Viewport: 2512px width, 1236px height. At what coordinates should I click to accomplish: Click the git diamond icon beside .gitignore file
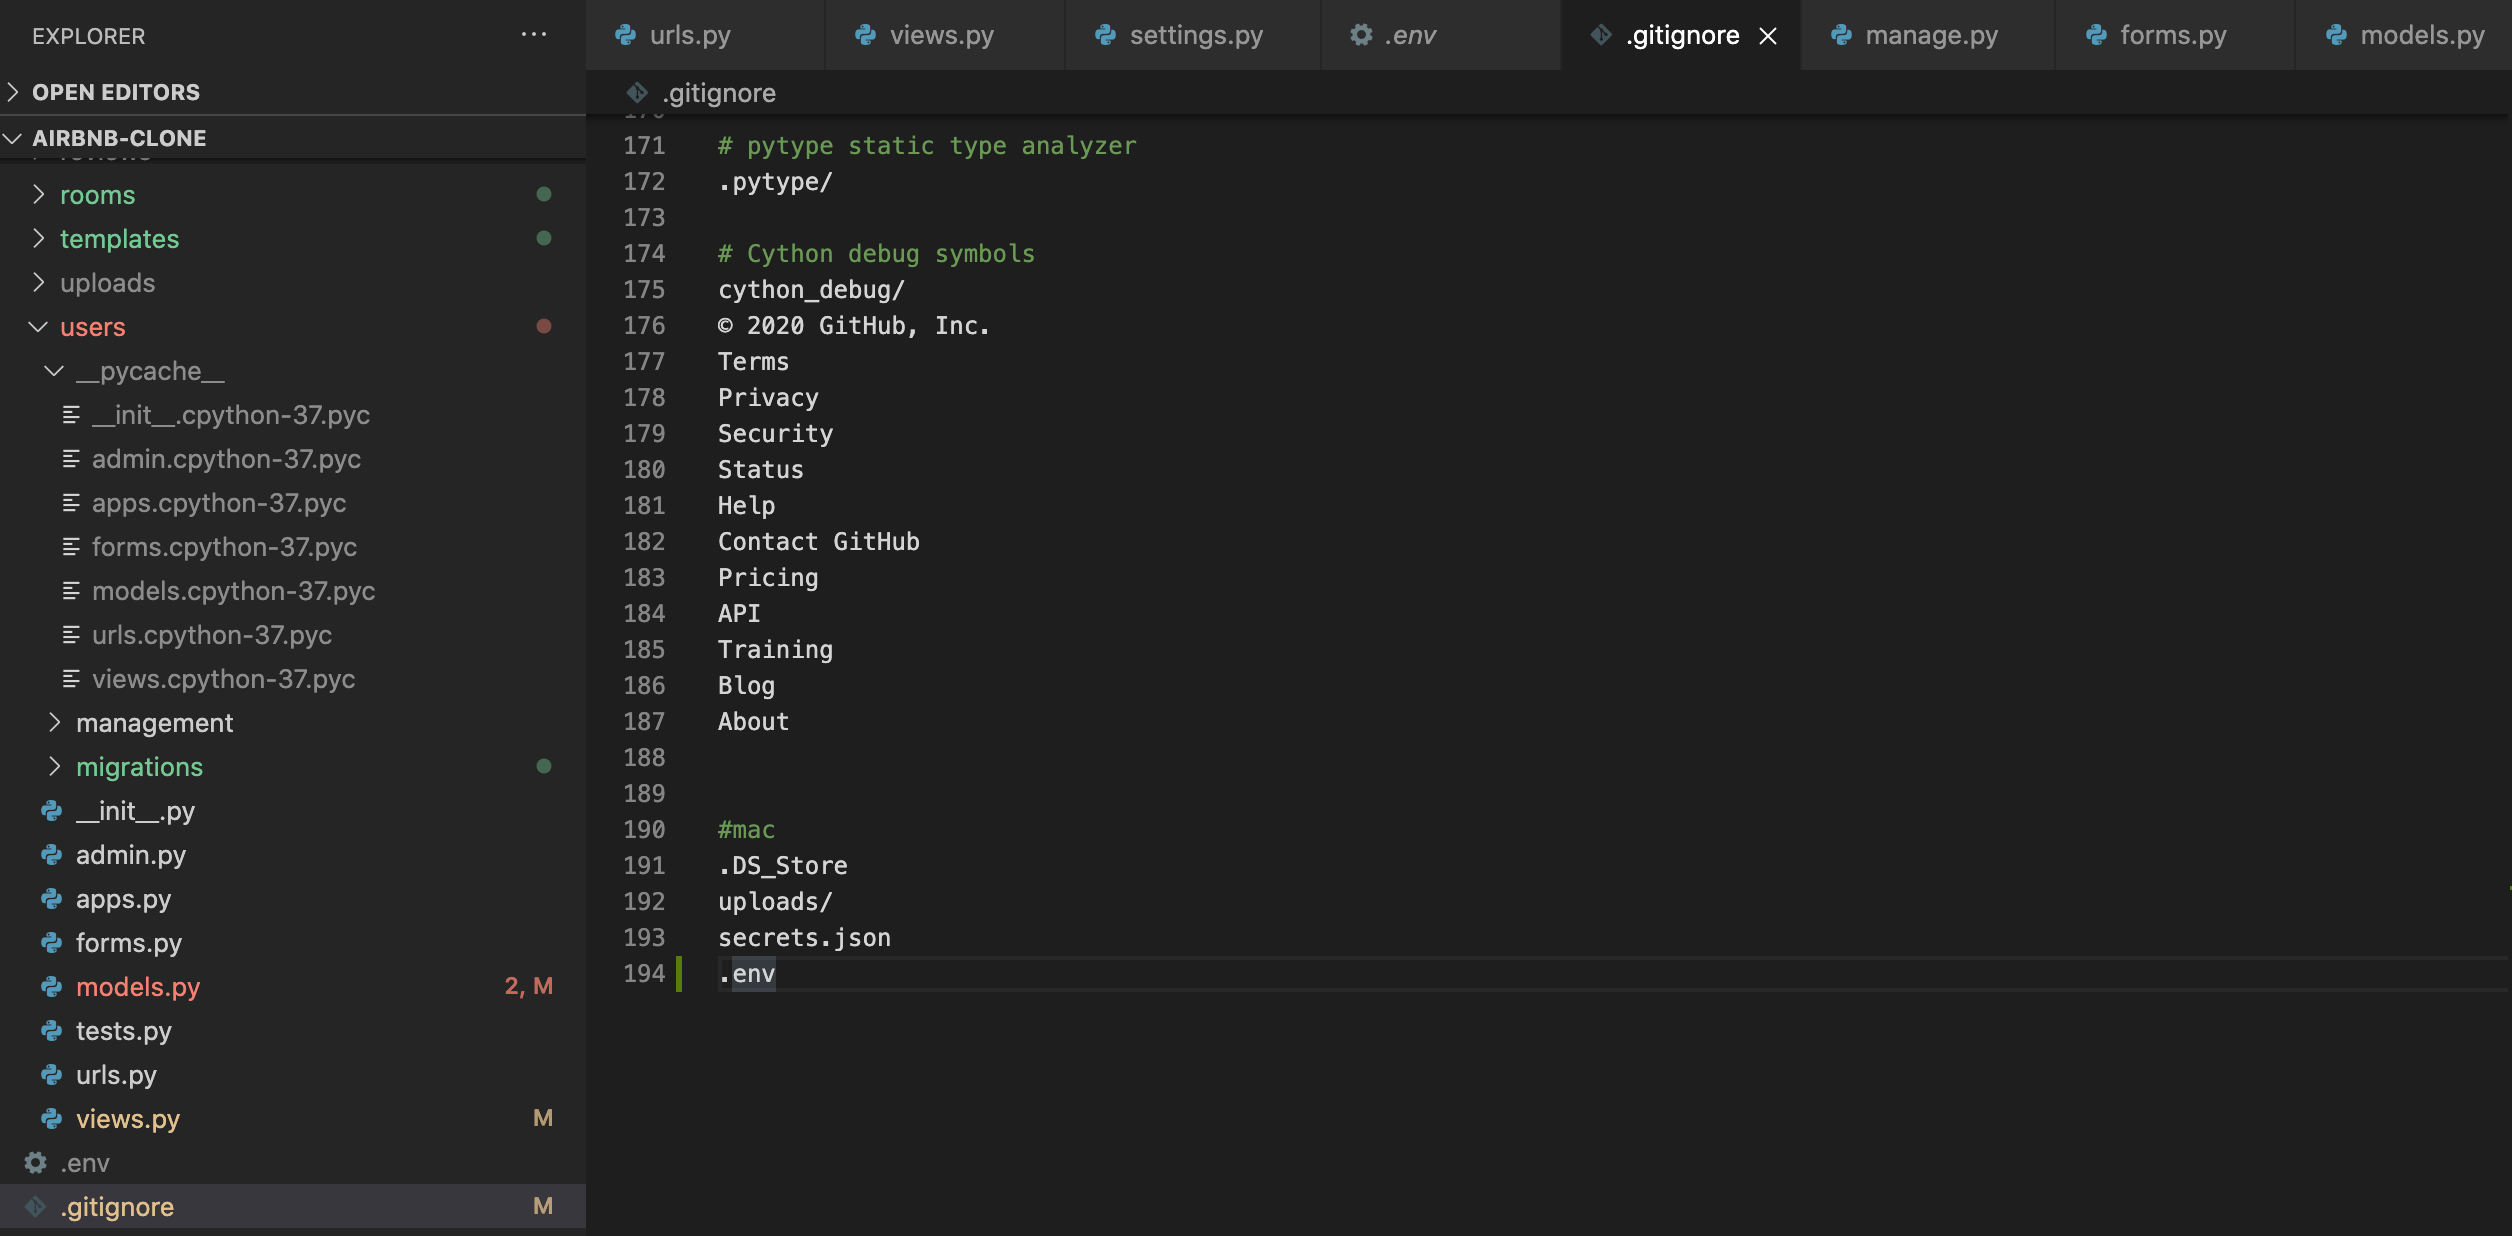pyautogui.click(x=36, y=1207)
